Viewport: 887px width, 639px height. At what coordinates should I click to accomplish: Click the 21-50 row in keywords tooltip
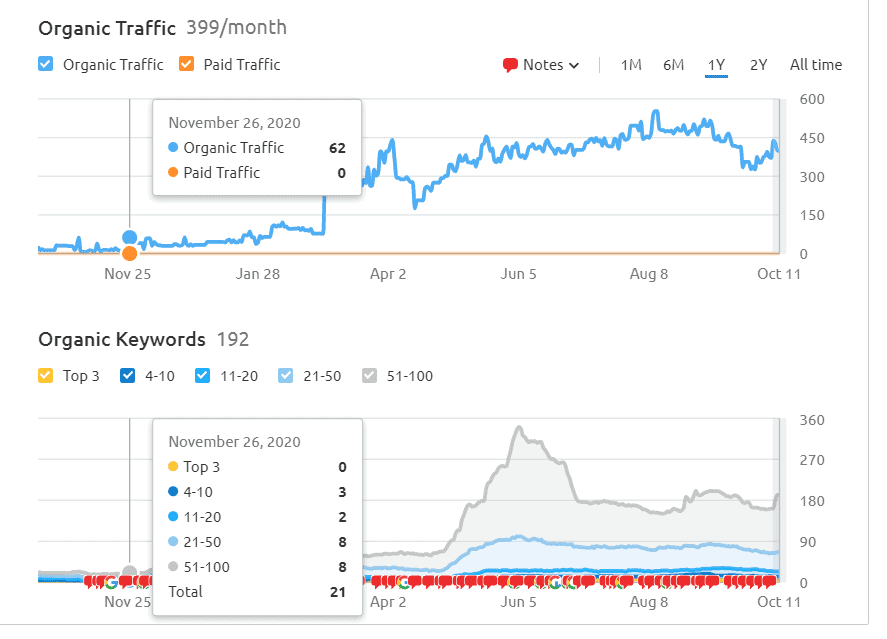(257, 542)
